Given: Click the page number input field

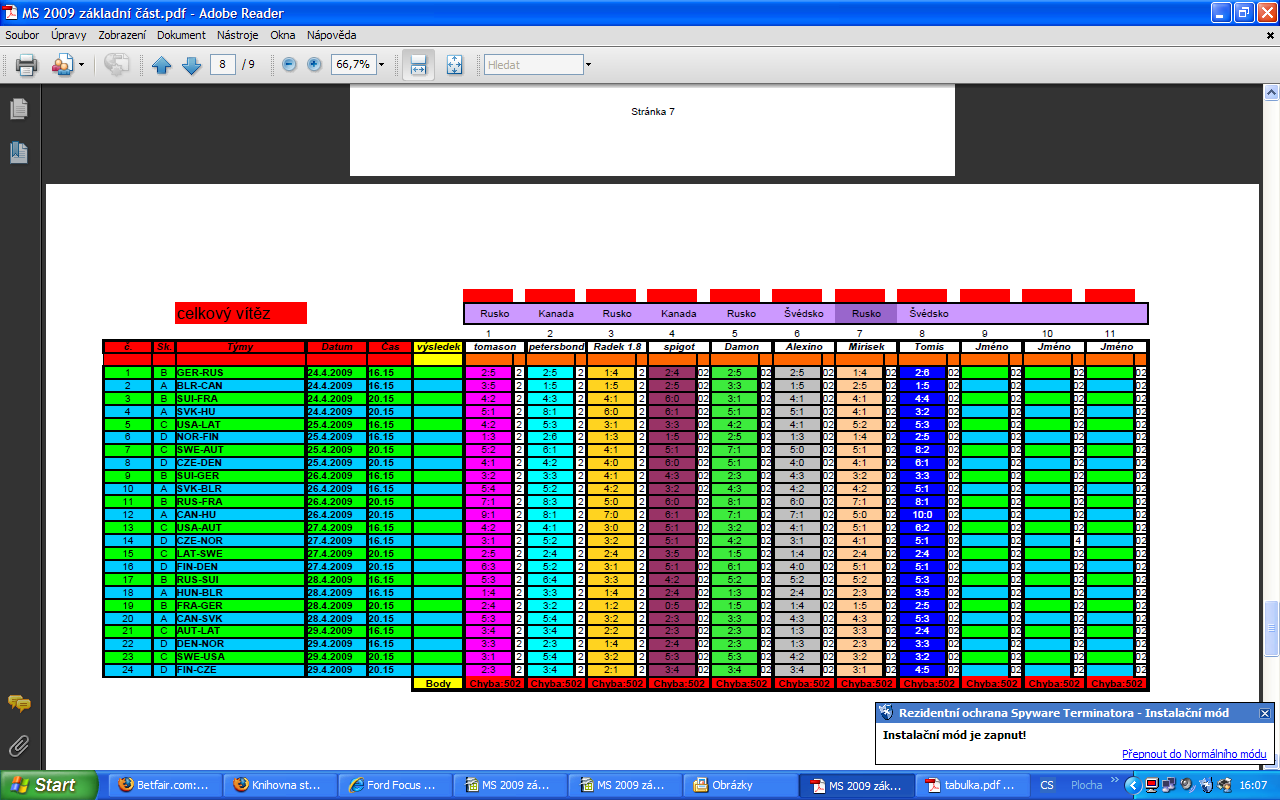Looking at the screenshot, I should (222, 65).
